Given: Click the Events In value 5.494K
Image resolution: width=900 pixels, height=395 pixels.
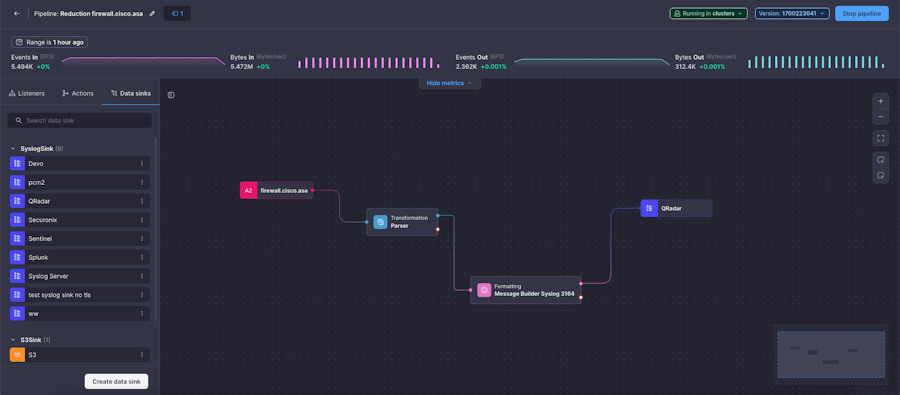Looking at the screenshot, I should [x=22, y=67].
